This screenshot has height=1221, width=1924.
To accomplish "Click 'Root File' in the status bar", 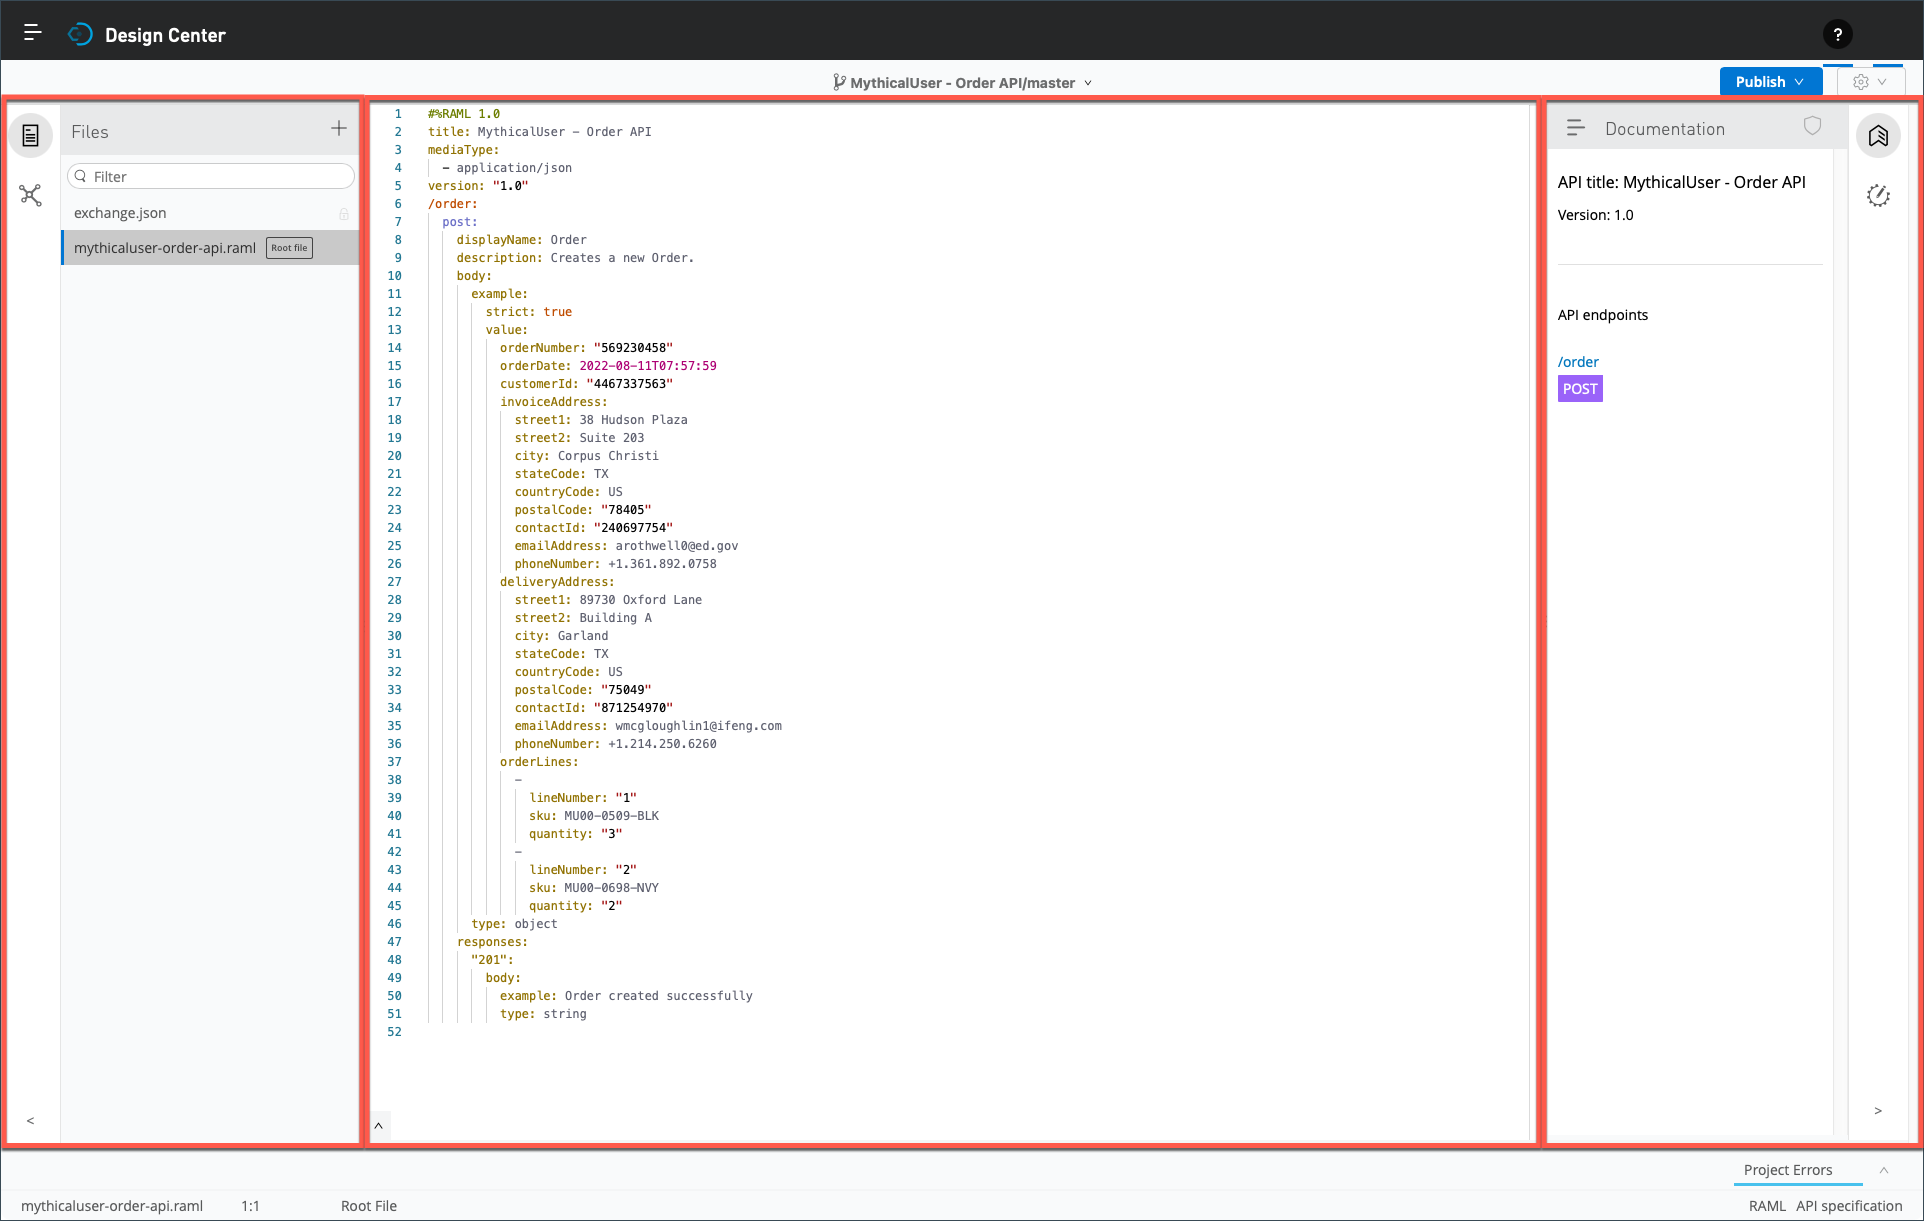I will click(x=369, y=1206).
